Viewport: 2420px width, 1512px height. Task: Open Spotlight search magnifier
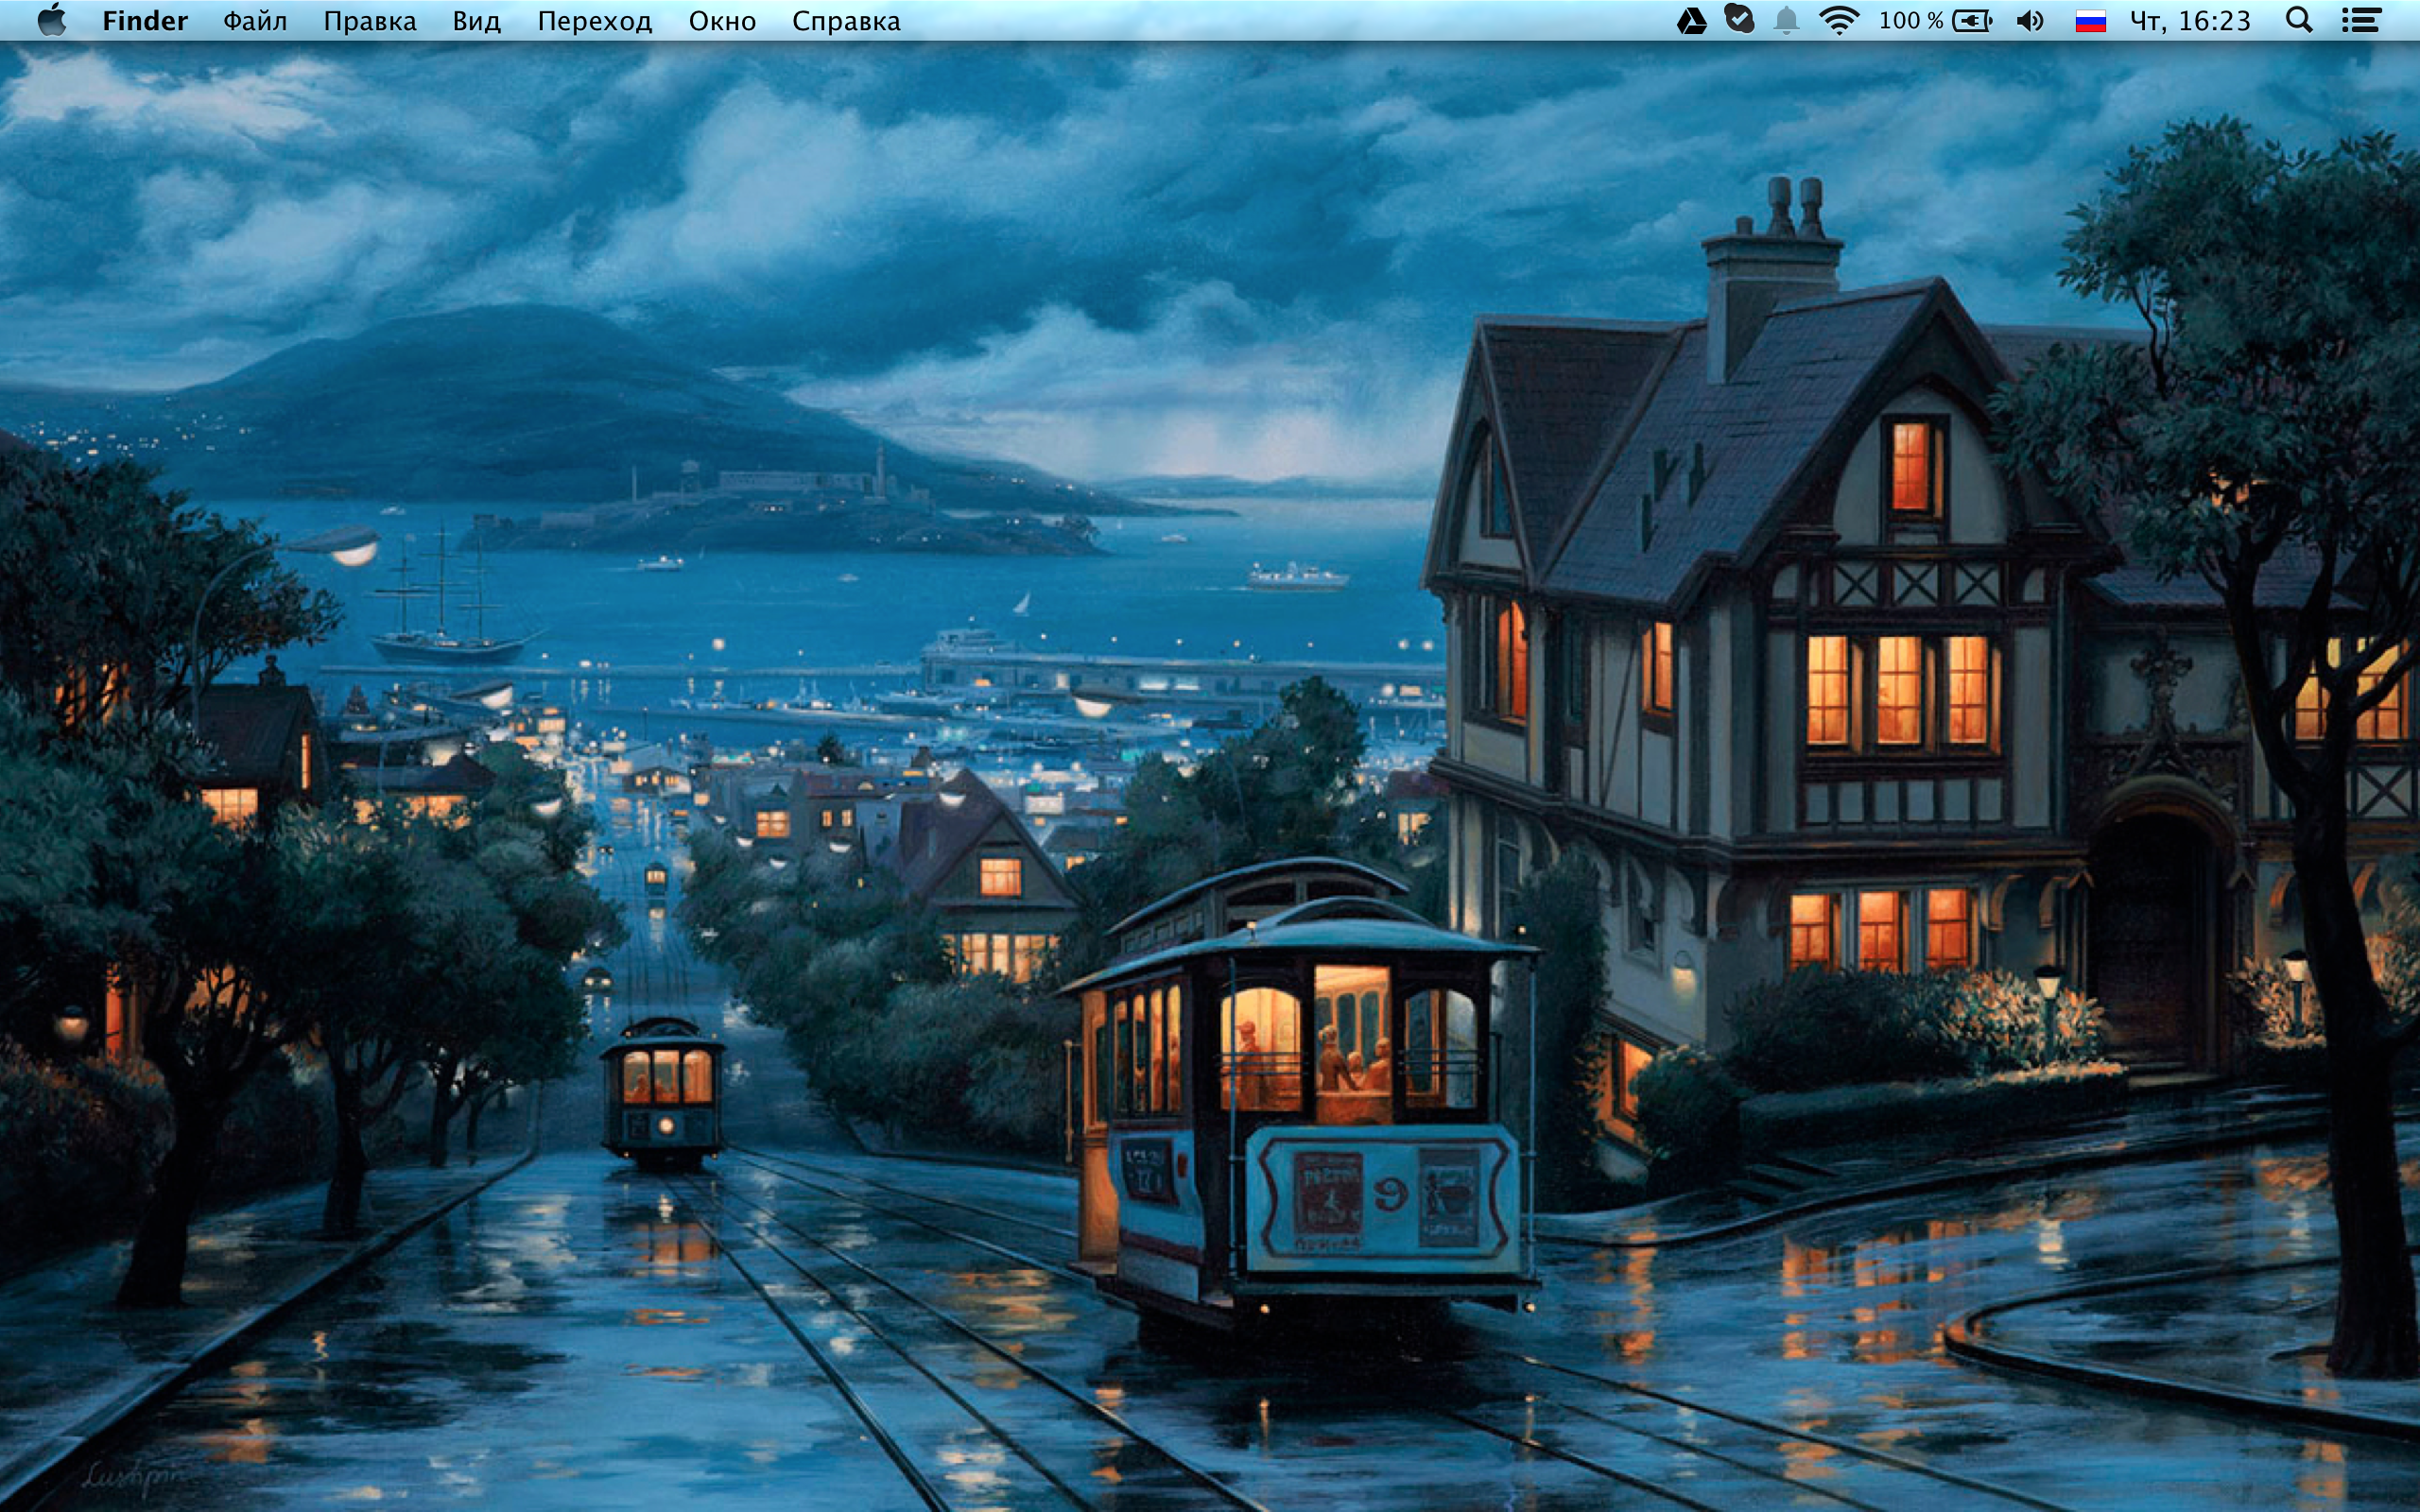point(2299,21)
